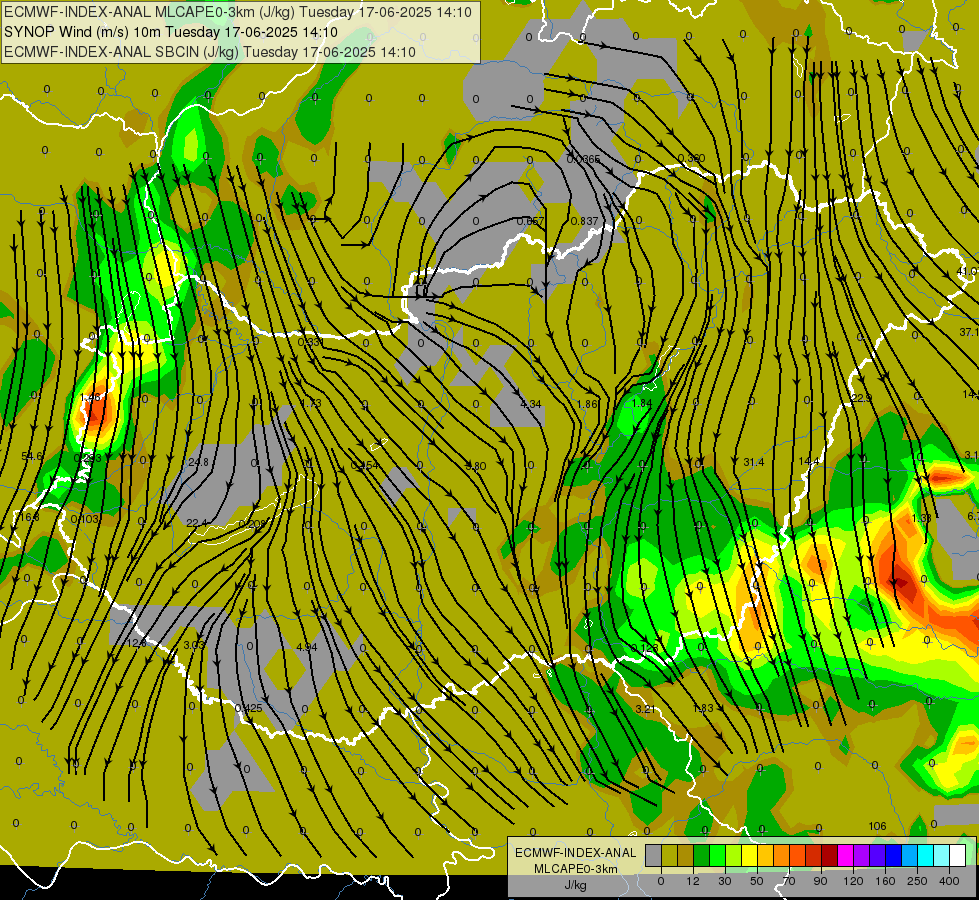Click the 'ECMWF-INDEX-ANAL SBCIN (J/kg)' title line
This screenshot has width=979, height=900.
[210, 52]
